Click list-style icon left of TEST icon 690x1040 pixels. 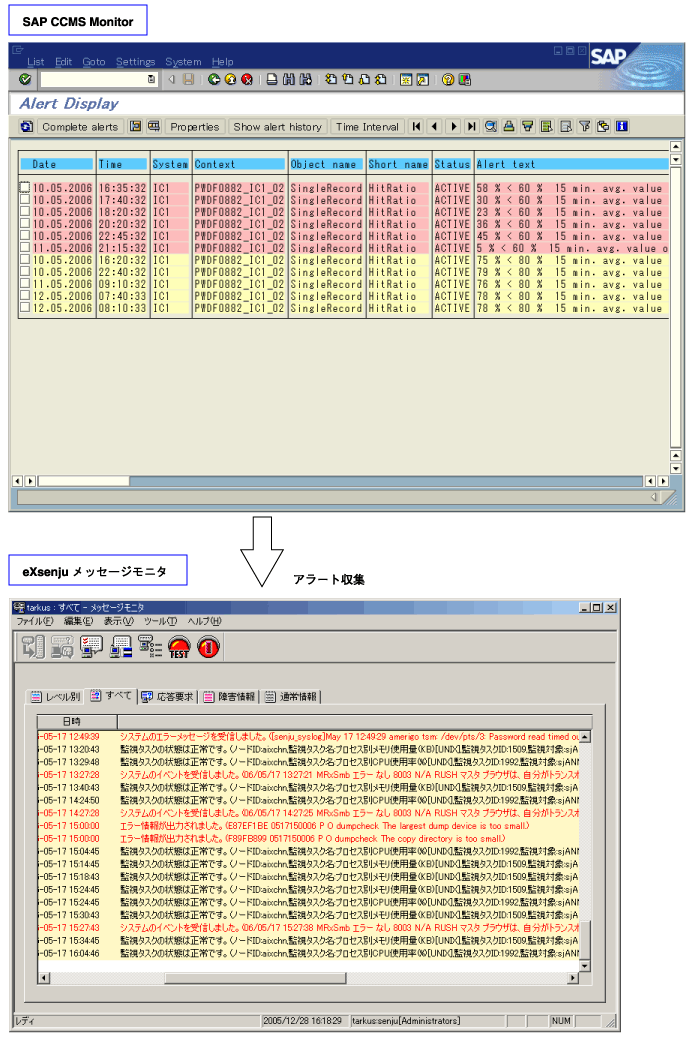coord(150,647)
